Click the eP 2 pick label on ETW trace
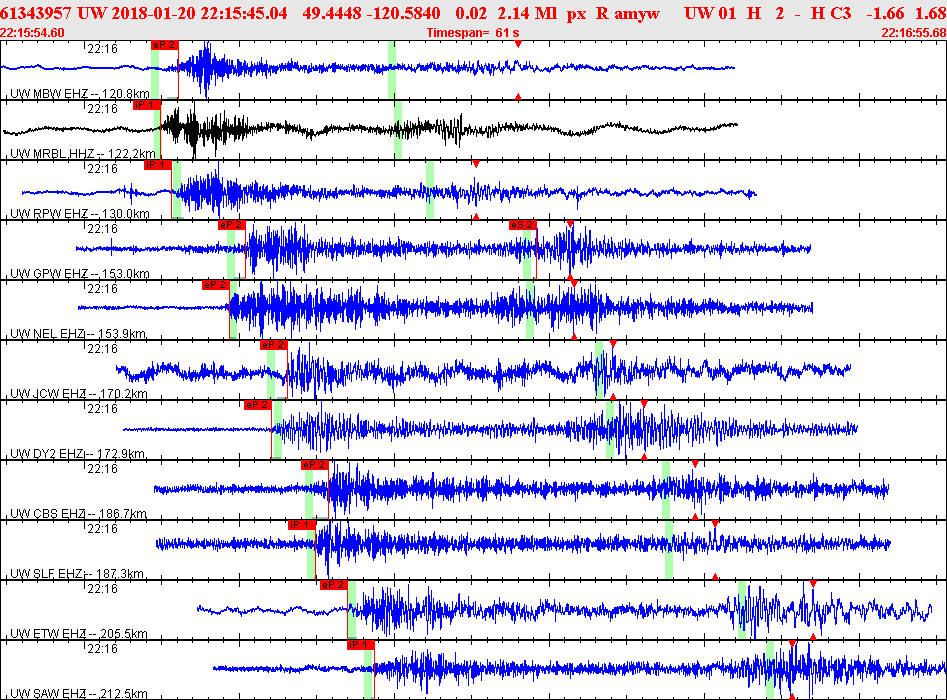The image size is (947, 700). click(x=334, y=585)
